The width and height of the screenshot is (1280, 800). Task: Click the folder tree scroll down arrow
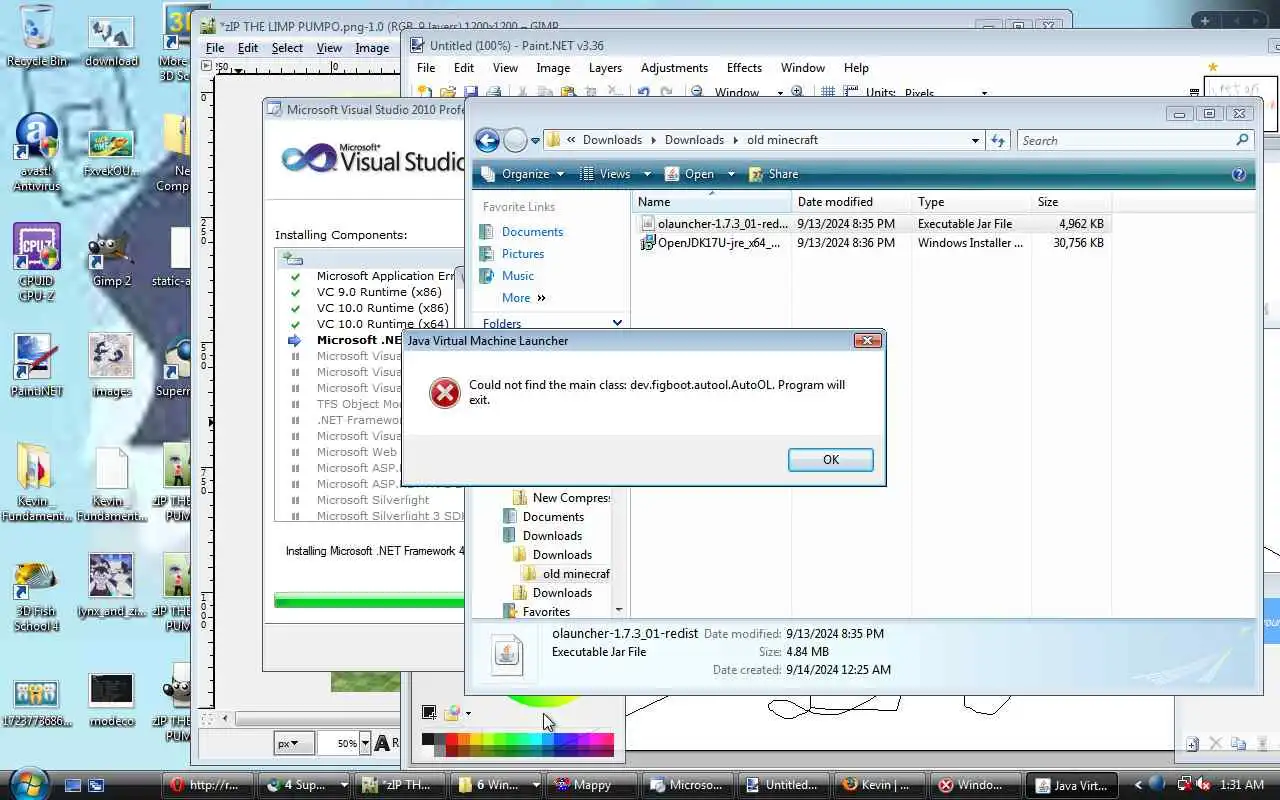tap(619, 609)
